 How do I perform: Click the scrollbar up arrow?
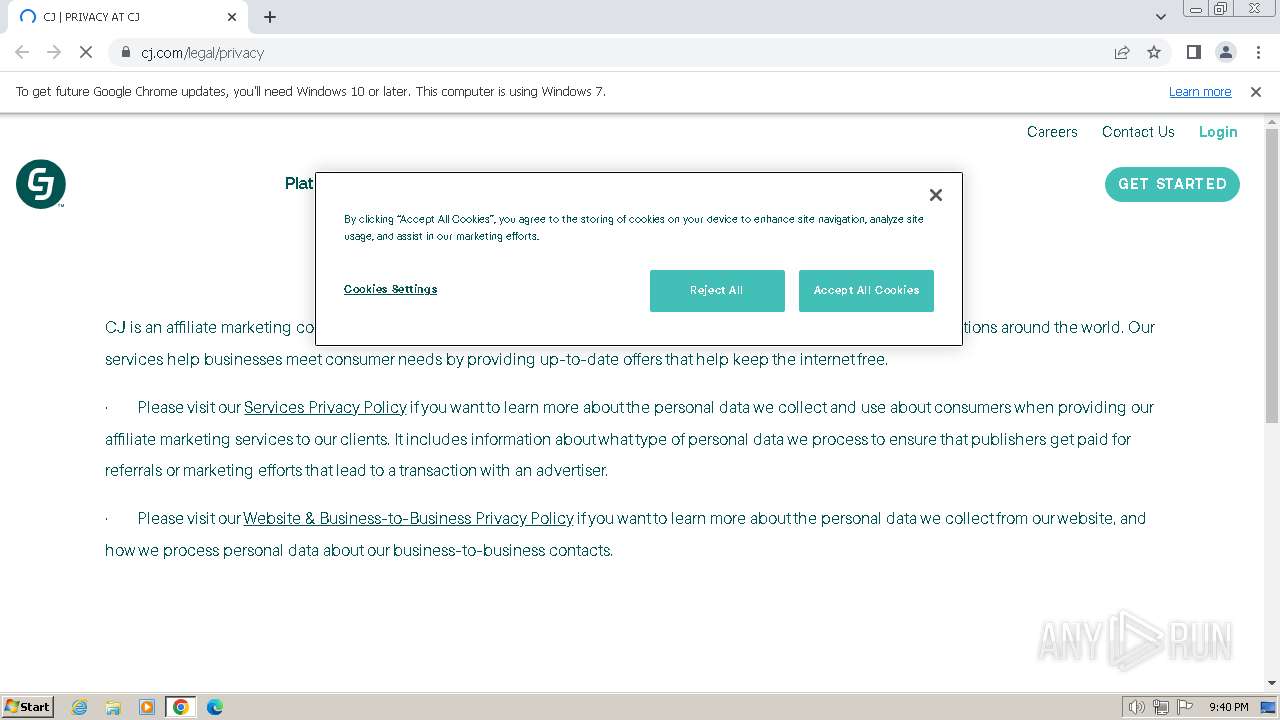(x=1272, y=122)
